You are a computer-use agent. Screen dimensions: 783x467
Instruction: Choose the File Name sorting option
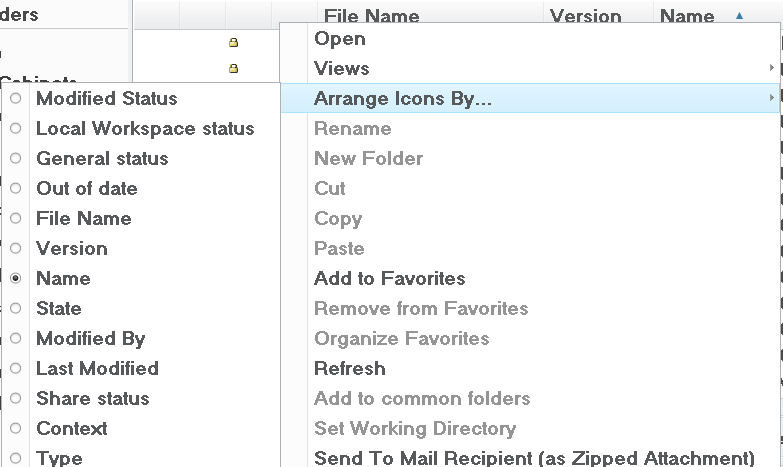pos(84,218)
